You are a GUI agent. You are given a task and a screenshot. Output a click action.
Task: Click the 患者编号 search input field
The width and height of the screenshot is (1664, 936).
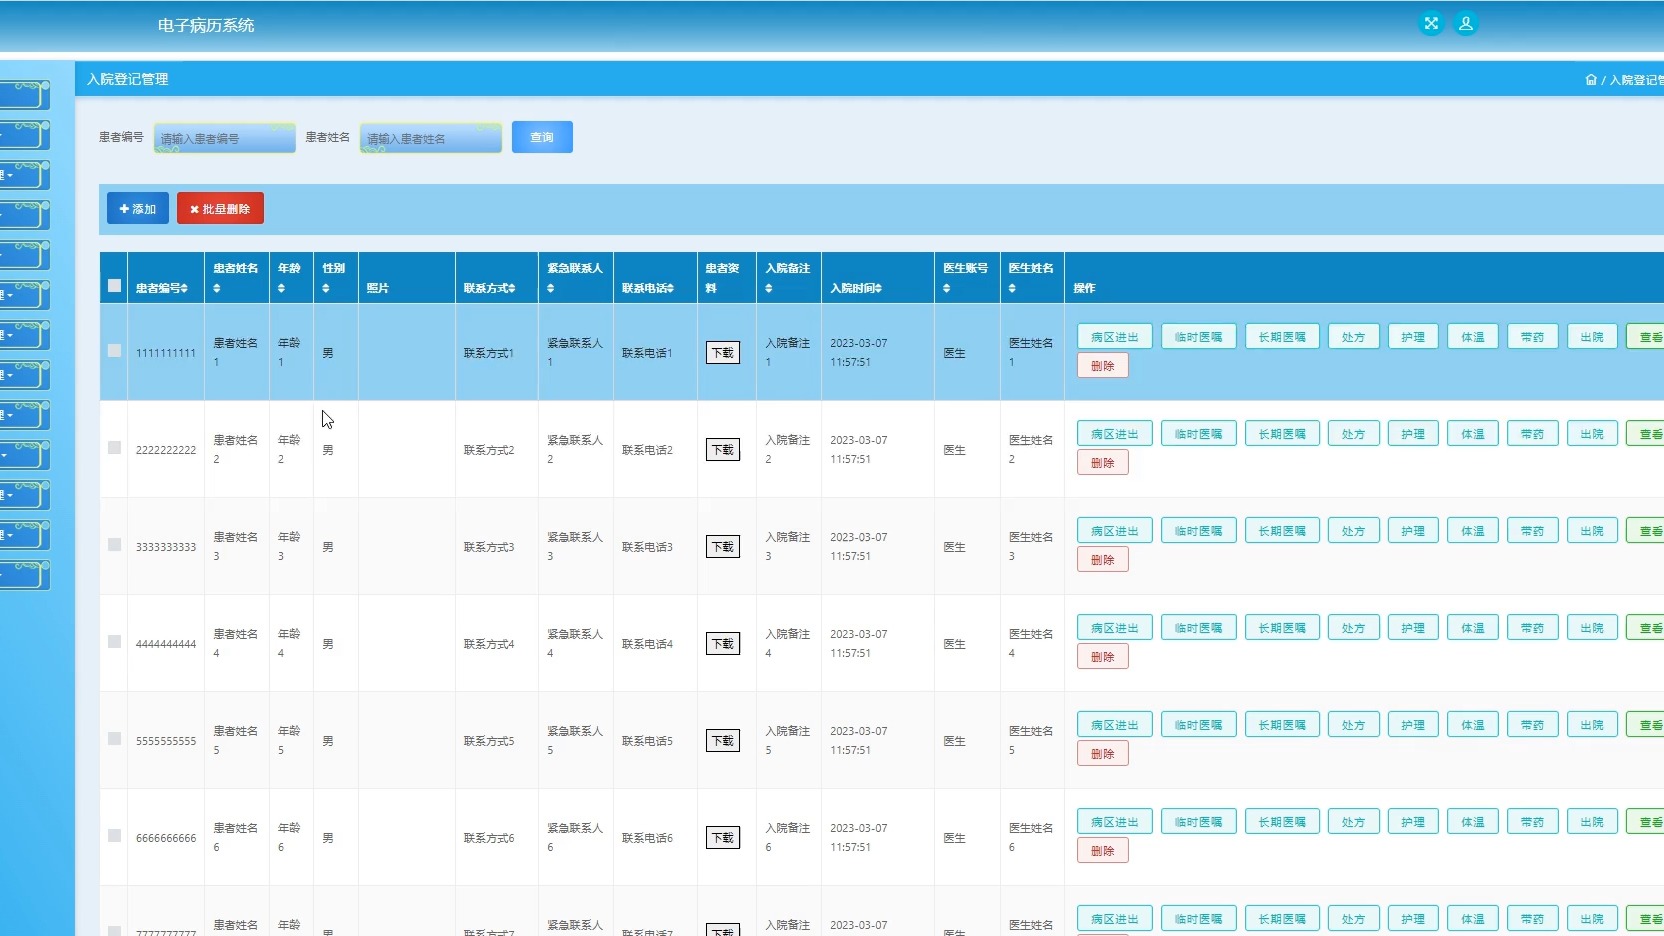[x=225, y=139]
